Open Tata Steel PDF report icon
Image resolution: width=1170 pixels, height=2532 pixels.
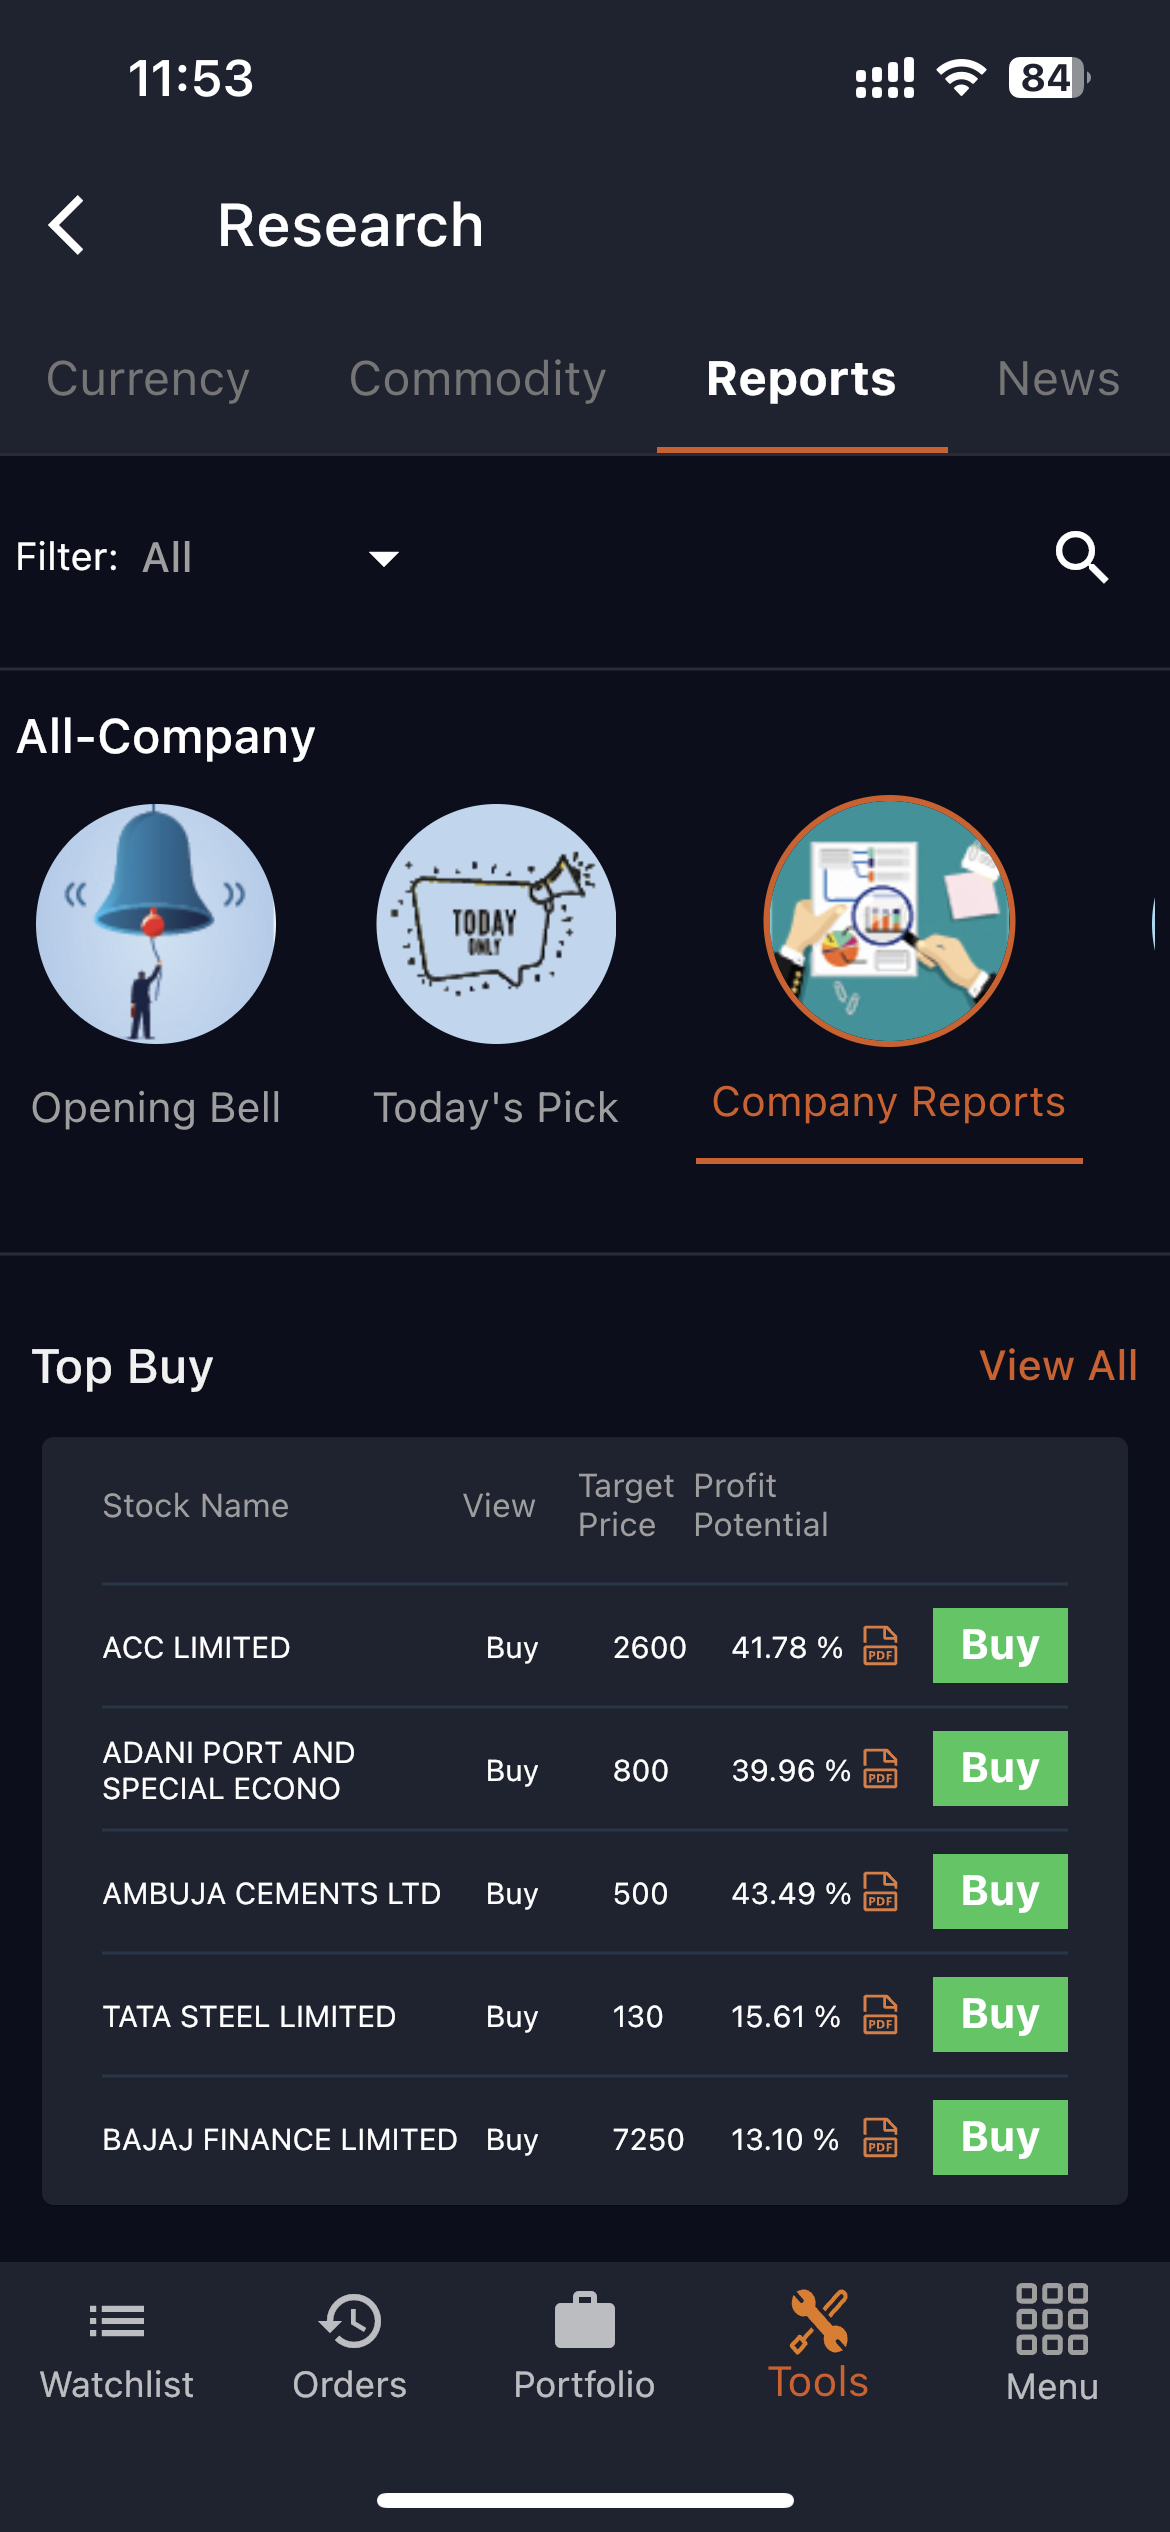tap(880, 2014)
